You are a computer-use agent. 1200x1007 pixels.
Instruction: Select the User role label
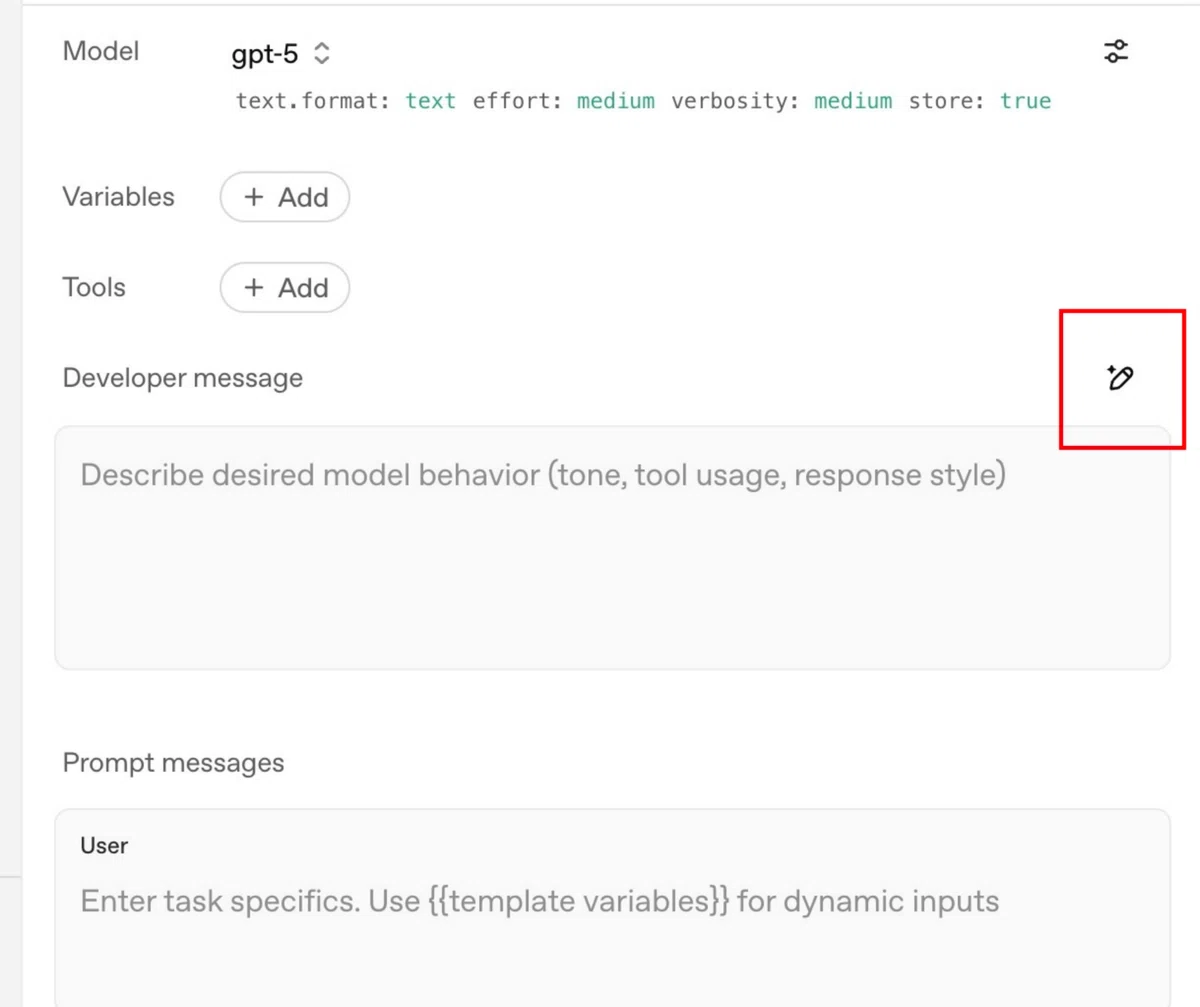[104, 846]
